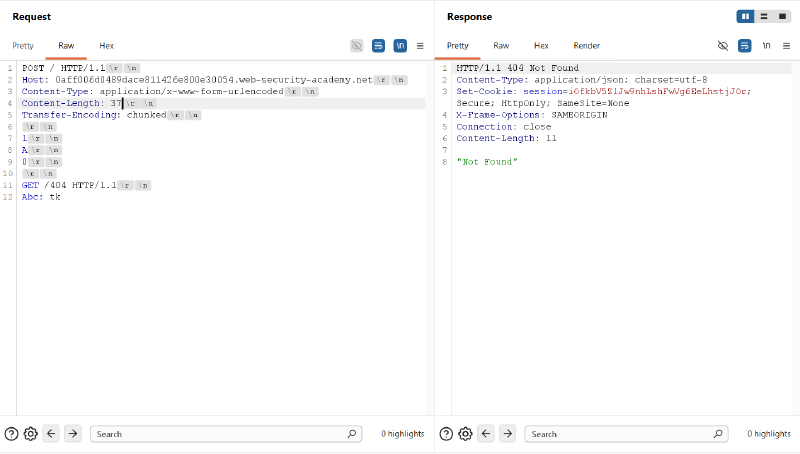This screenshot has width=800, height=454.
Task: Open the Response Render tab
Action: (x=587, y=46)
